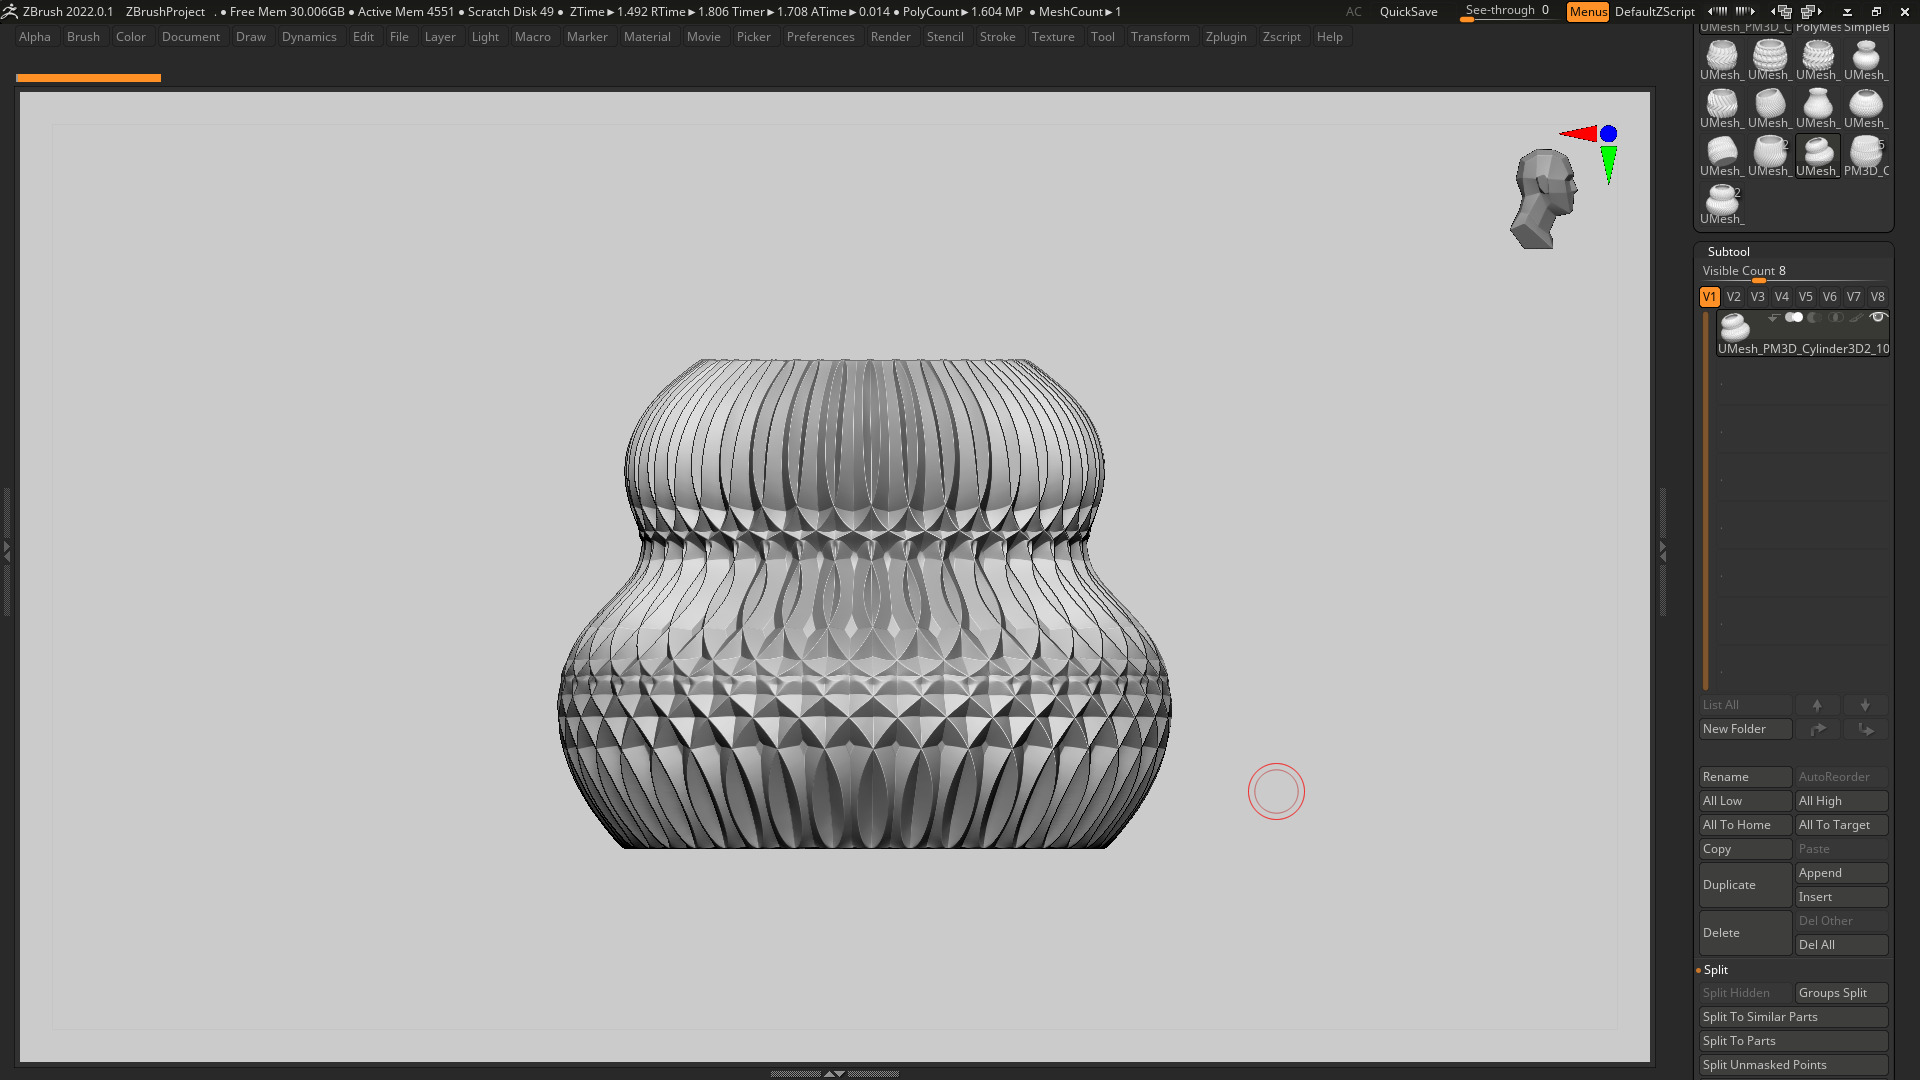Click the move subtool down arrow
1920x1080 pixels.
point(1865,705)
